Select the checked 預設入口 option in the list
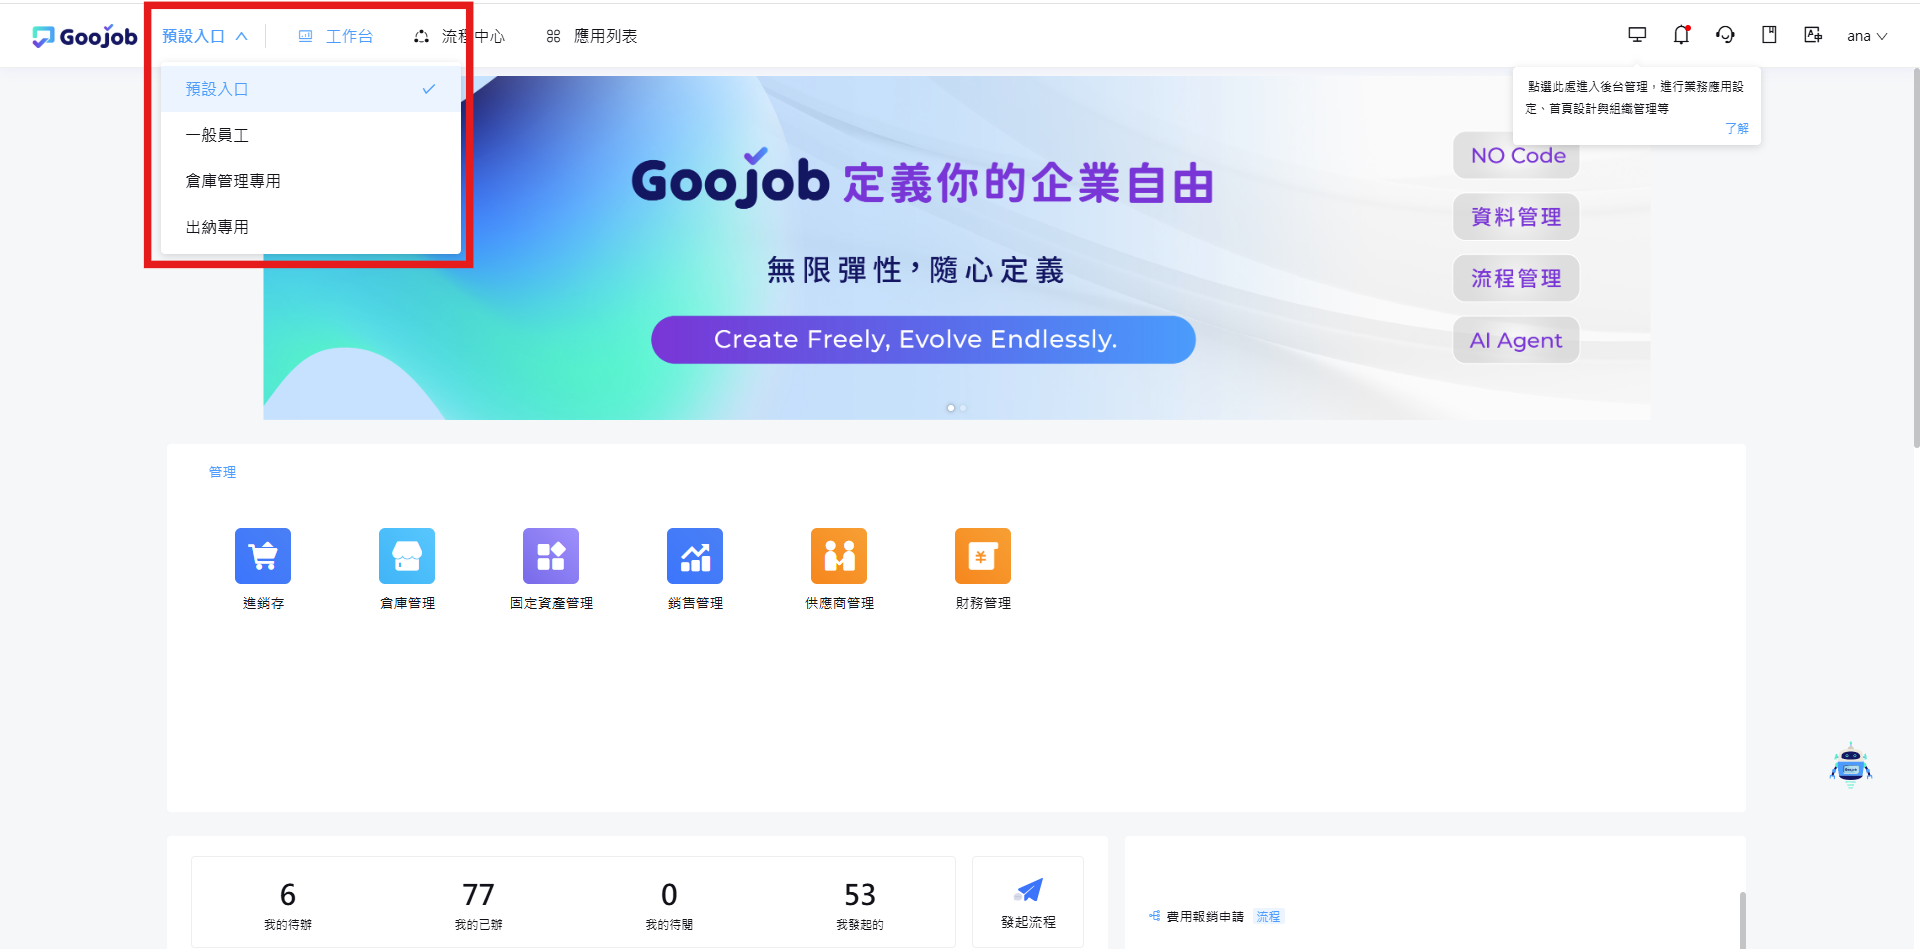 click(x=311, y=89)
